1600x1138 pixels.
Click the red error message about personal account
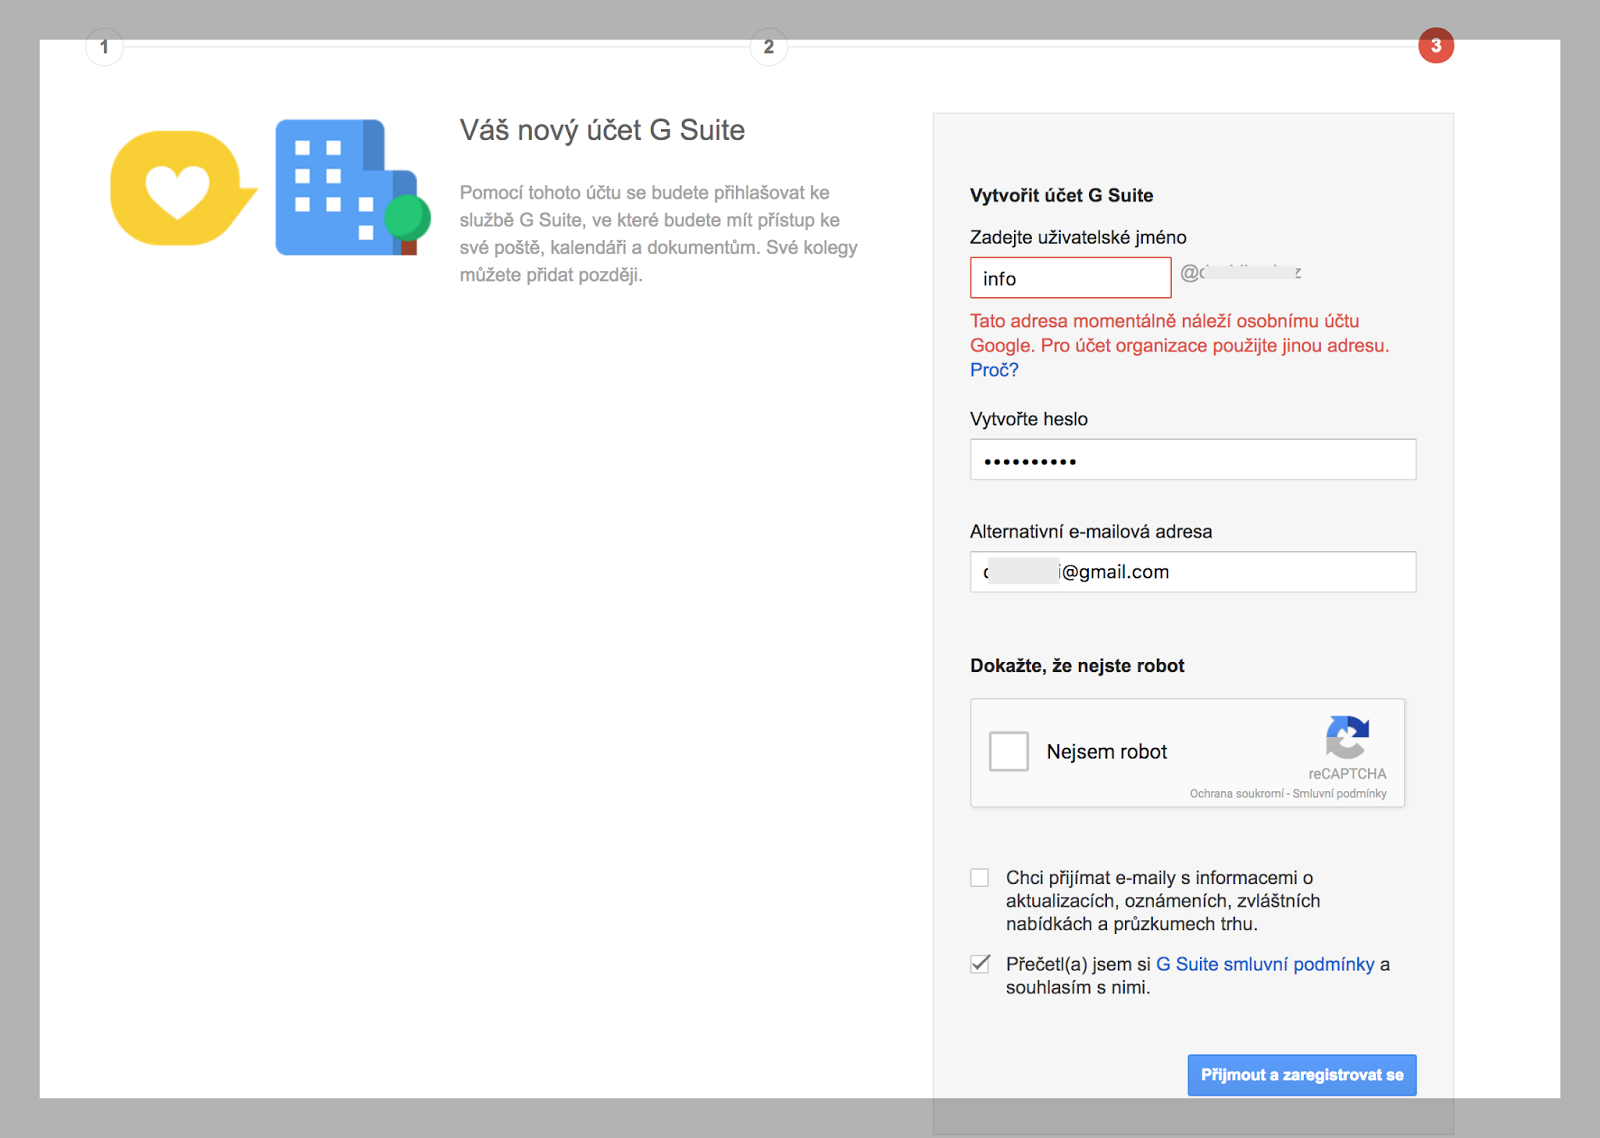pyautogui.click(x=1180, y=333)
